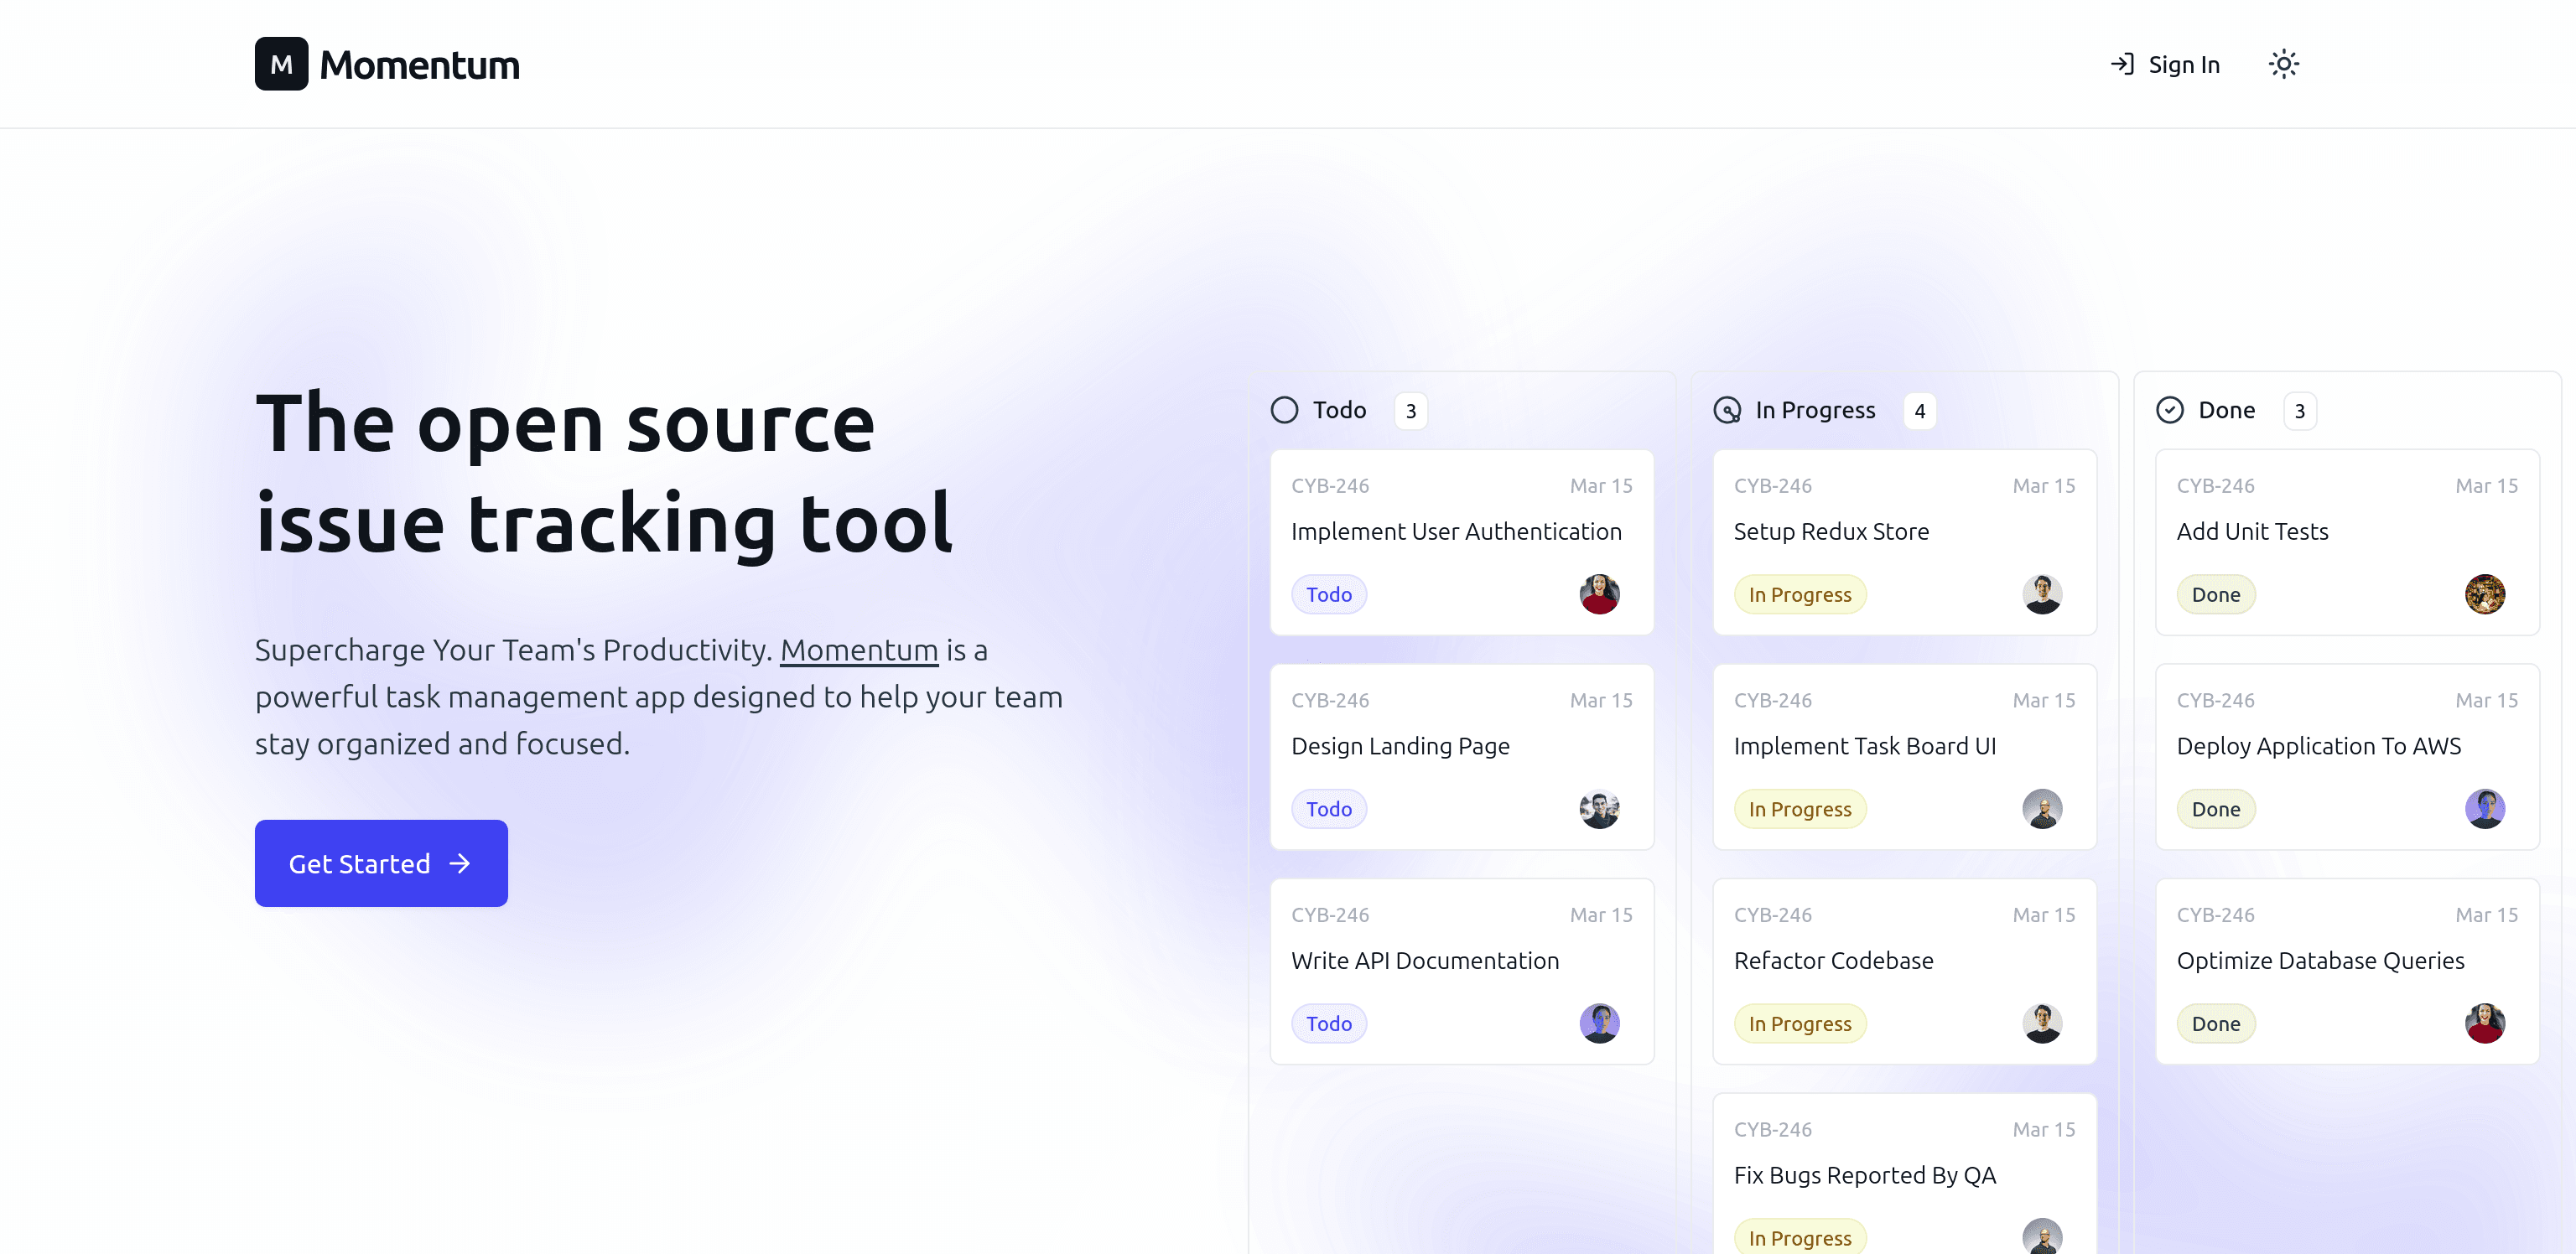Click the In Progress column header label

coord(1815,410)
